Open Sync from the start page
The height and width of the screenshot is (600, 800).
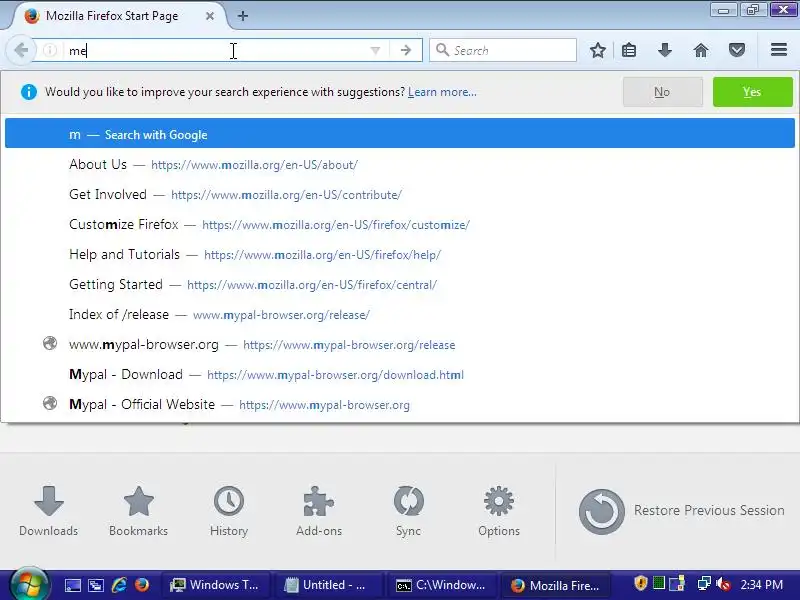(409, 511)
